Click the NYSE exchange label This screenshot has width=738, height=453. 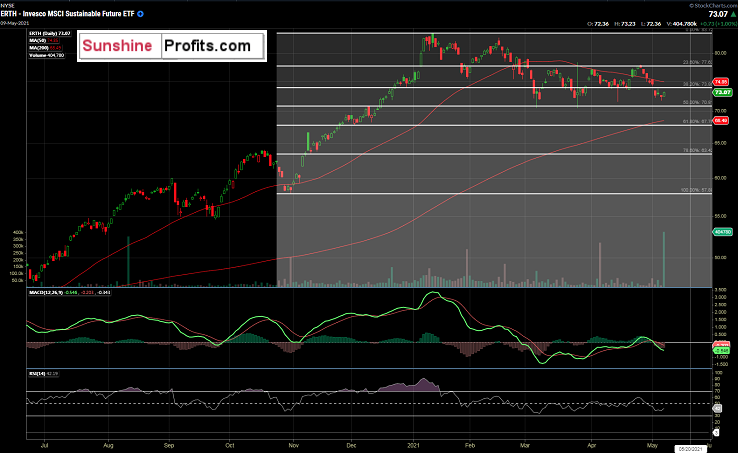pyautogui.click(x=7, y=6)
